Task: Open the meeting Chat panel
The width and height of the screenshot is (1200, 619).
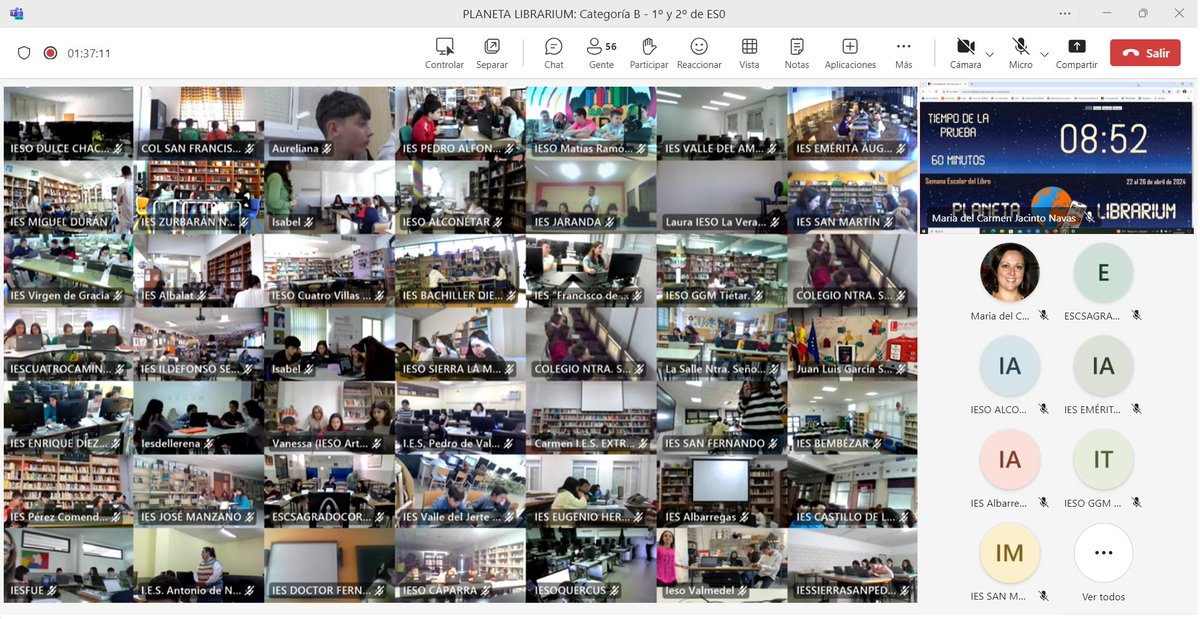Action: [x=553, y=53]
